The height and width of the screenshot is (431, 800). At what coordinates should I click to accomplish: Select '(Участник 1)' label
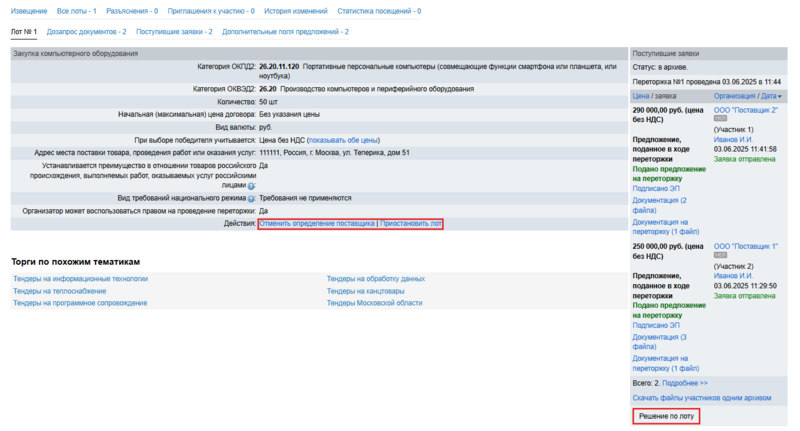[733, 130]
